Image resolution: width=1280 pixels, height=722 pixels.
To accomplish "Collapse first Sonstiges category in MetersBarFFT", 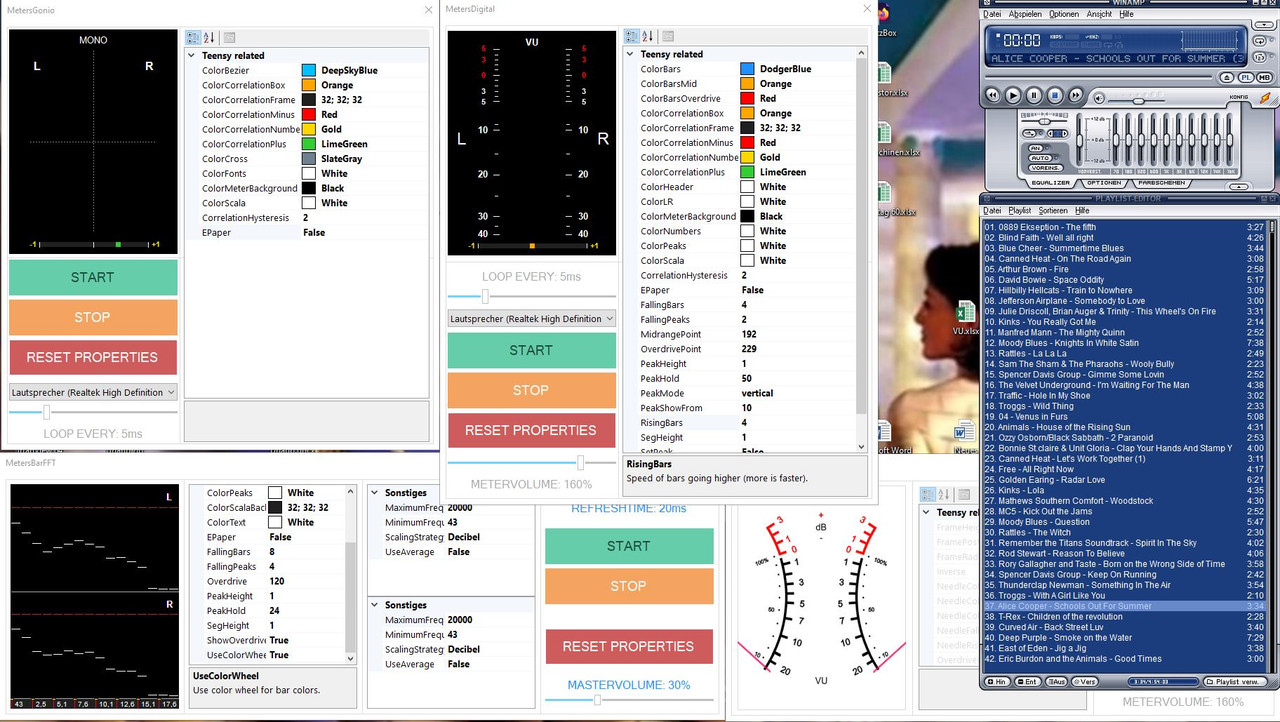I will (x=375, y=493).
